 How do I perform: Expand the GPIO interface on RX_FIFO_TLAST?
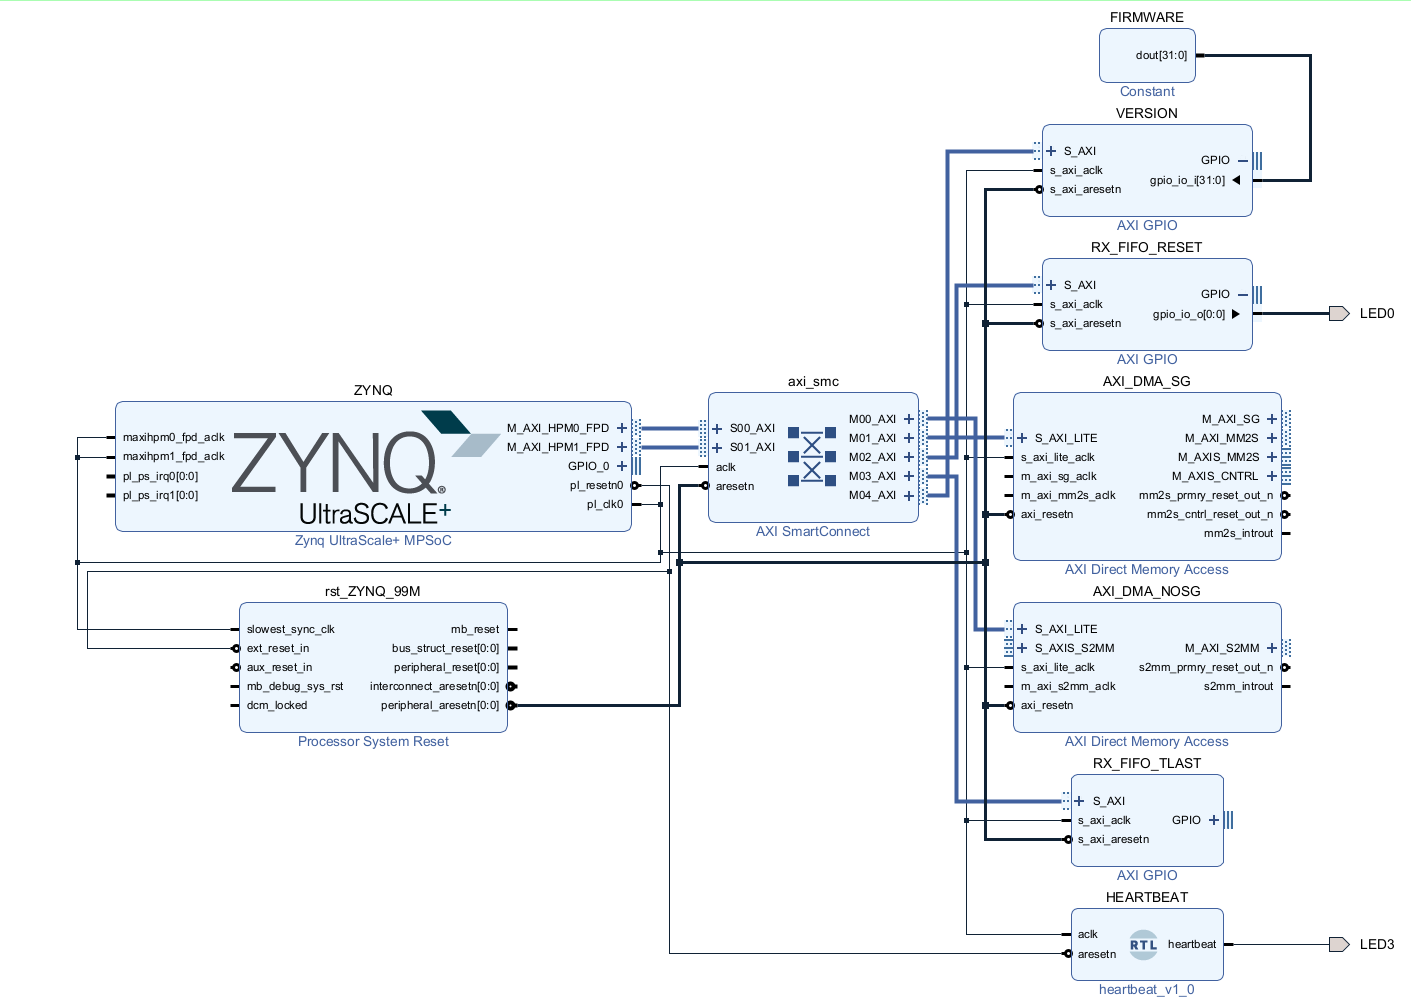point(1214,820)
